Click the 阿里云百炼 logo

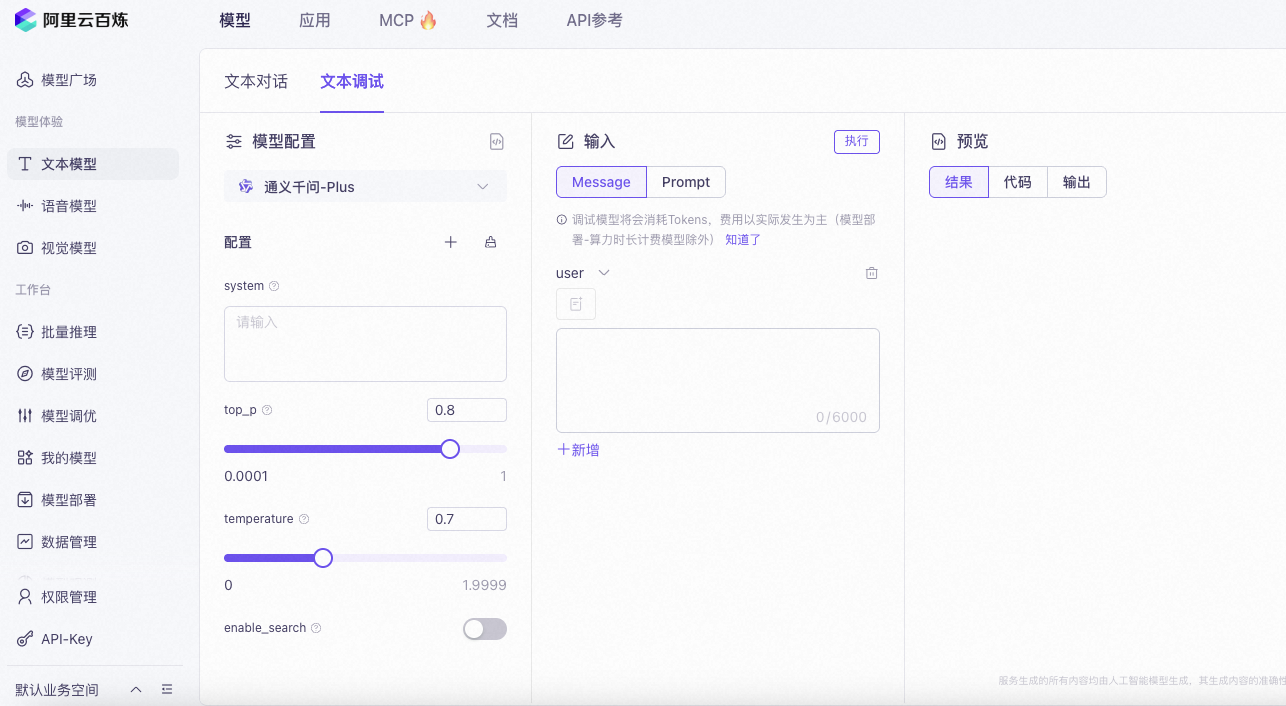click(x=72, y=20)
